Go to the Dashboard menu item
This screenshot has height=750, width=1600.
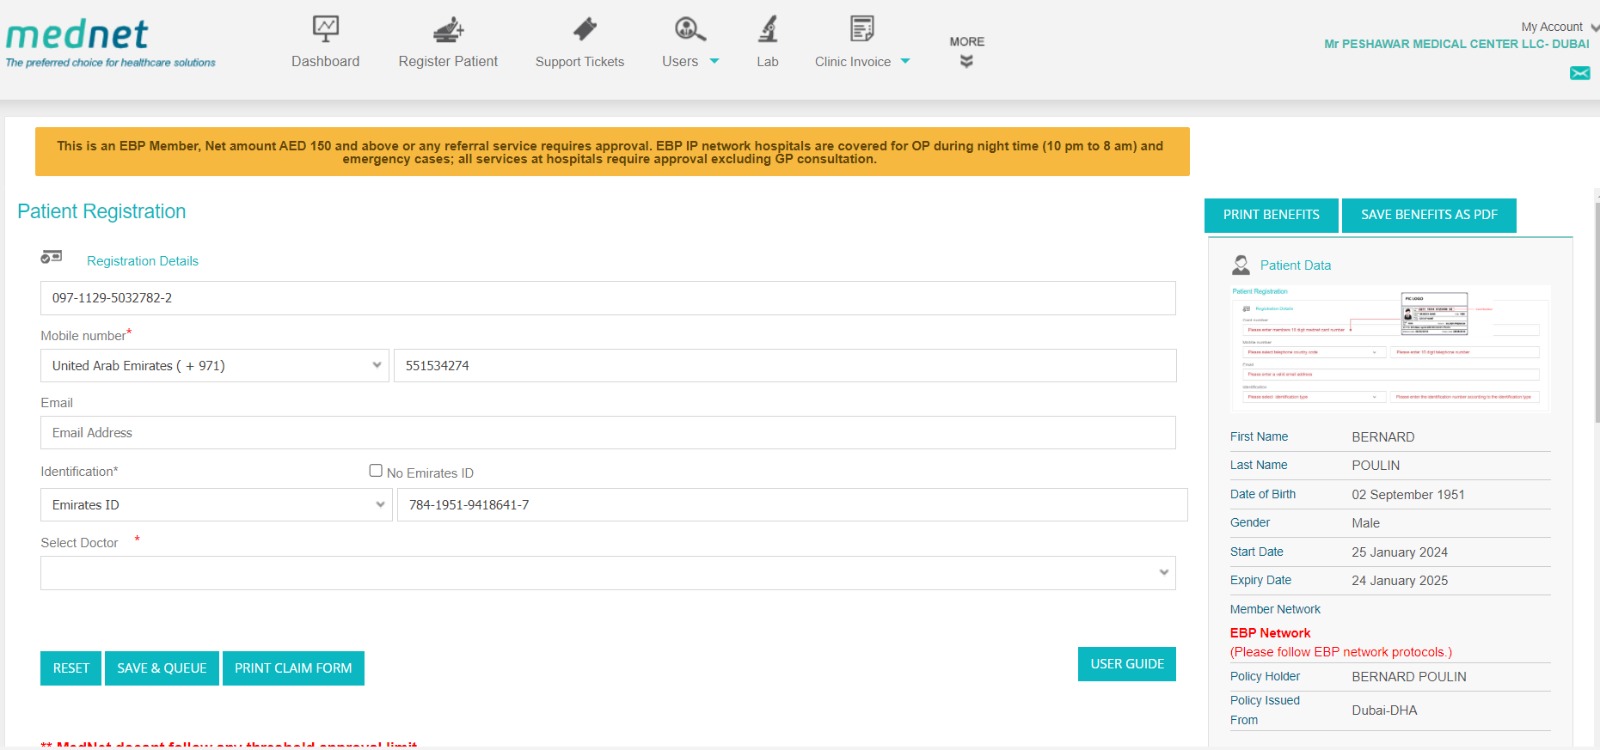[326, 61]
